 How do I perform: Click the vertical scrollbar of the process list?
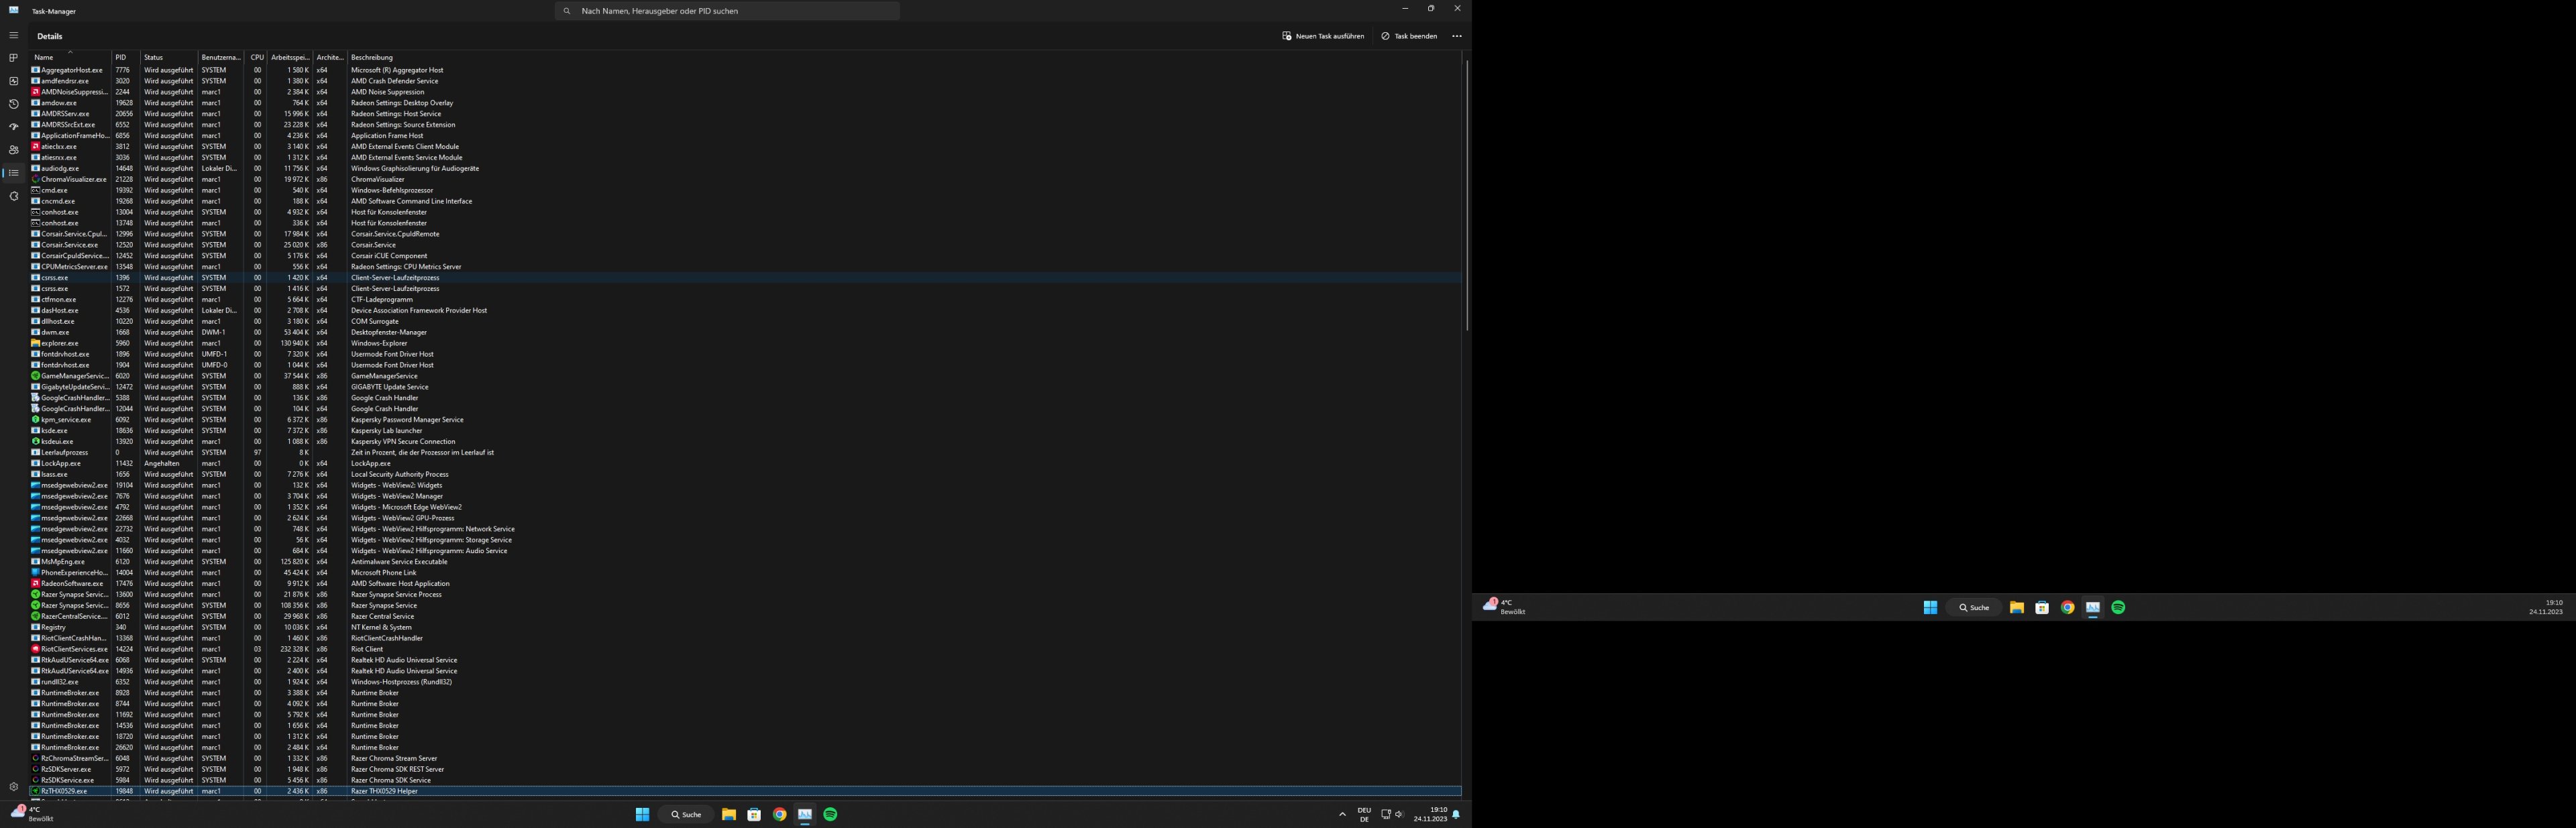tap(1467, 195)
